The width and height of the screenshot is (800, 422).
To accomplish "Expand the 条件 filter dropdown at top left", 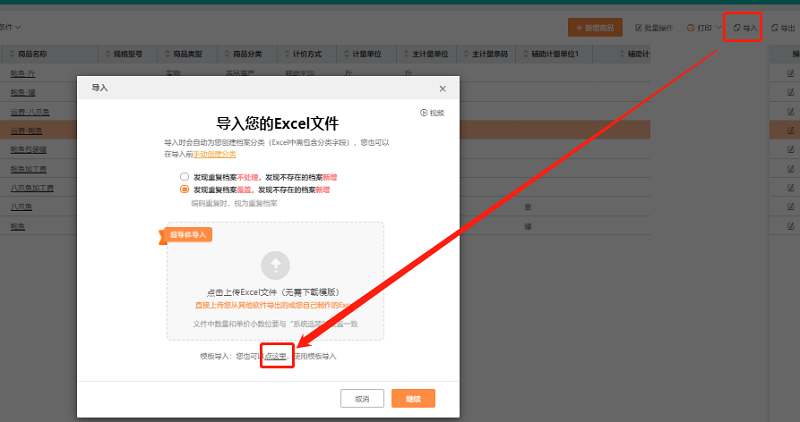I will click(x=10, y=27).
